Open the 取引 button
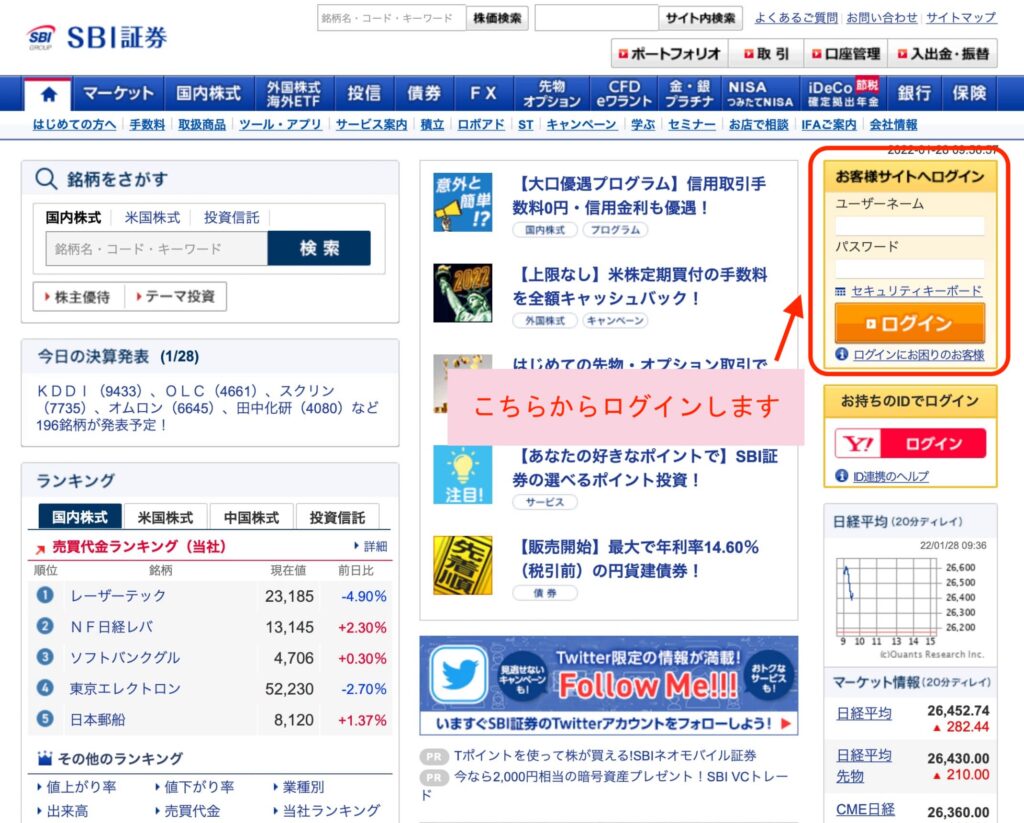This screenshot has height=823, width=1024. pyautogui.click(x=767, y=54)
